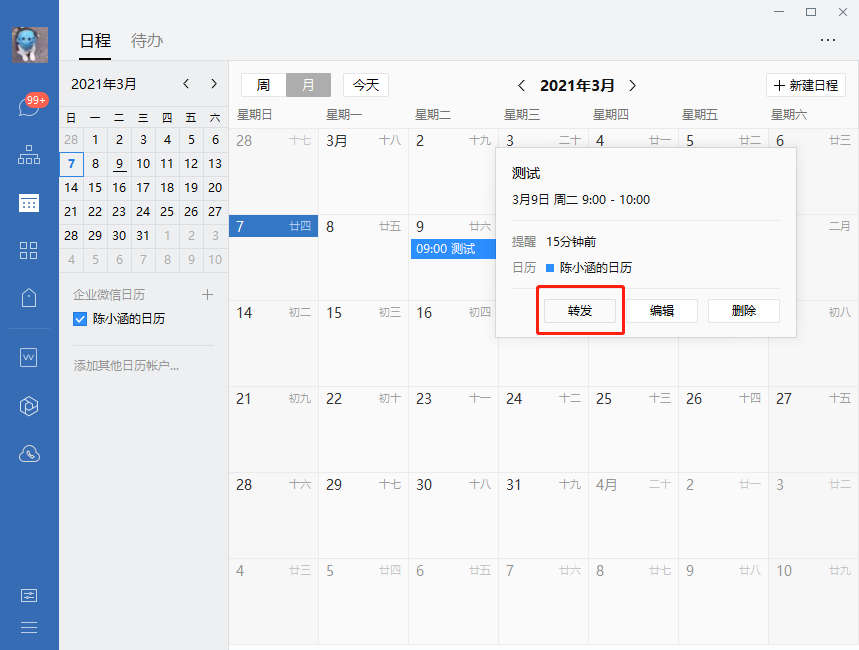859x650 pixels.
Task: Select the 09:00 测试 event on calendar
Action: pos(452,248)
